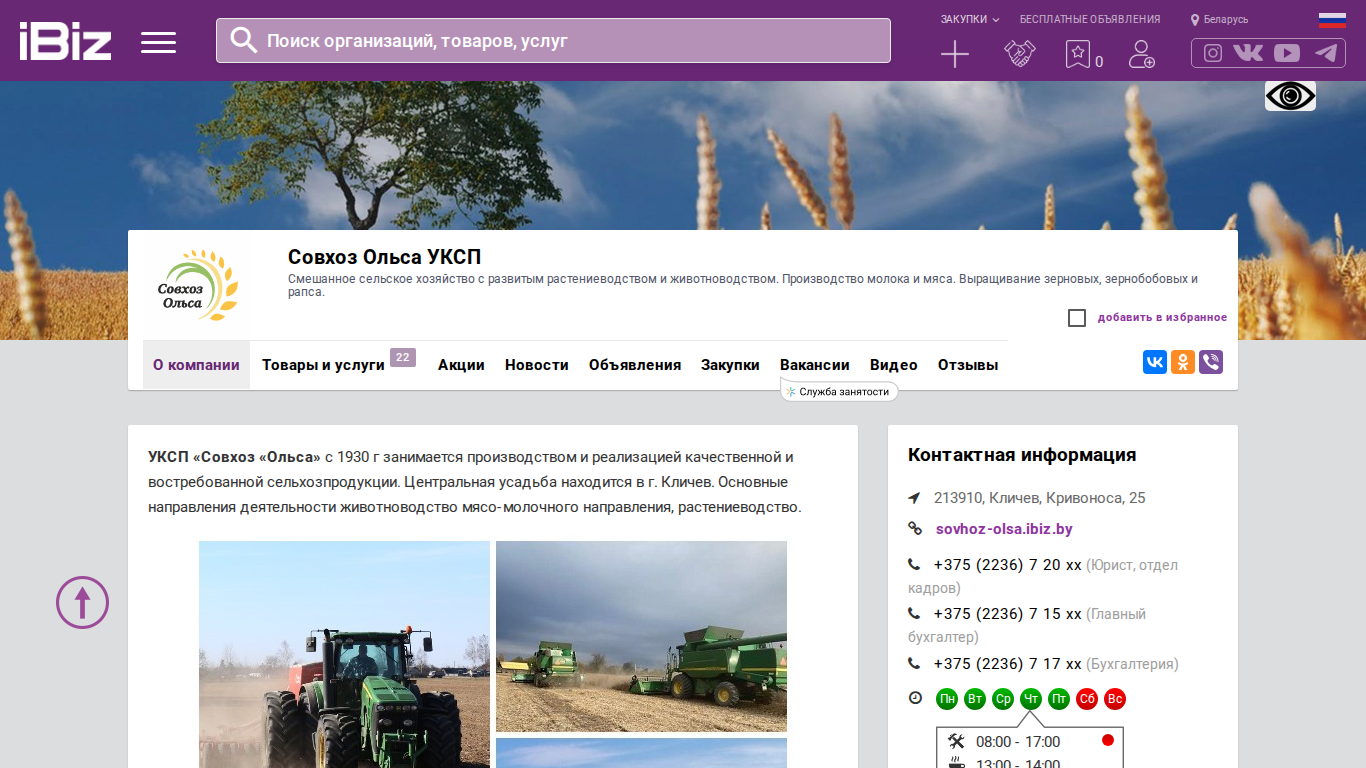View the Видео tab
1366x768 pixels.
point(894,365)
